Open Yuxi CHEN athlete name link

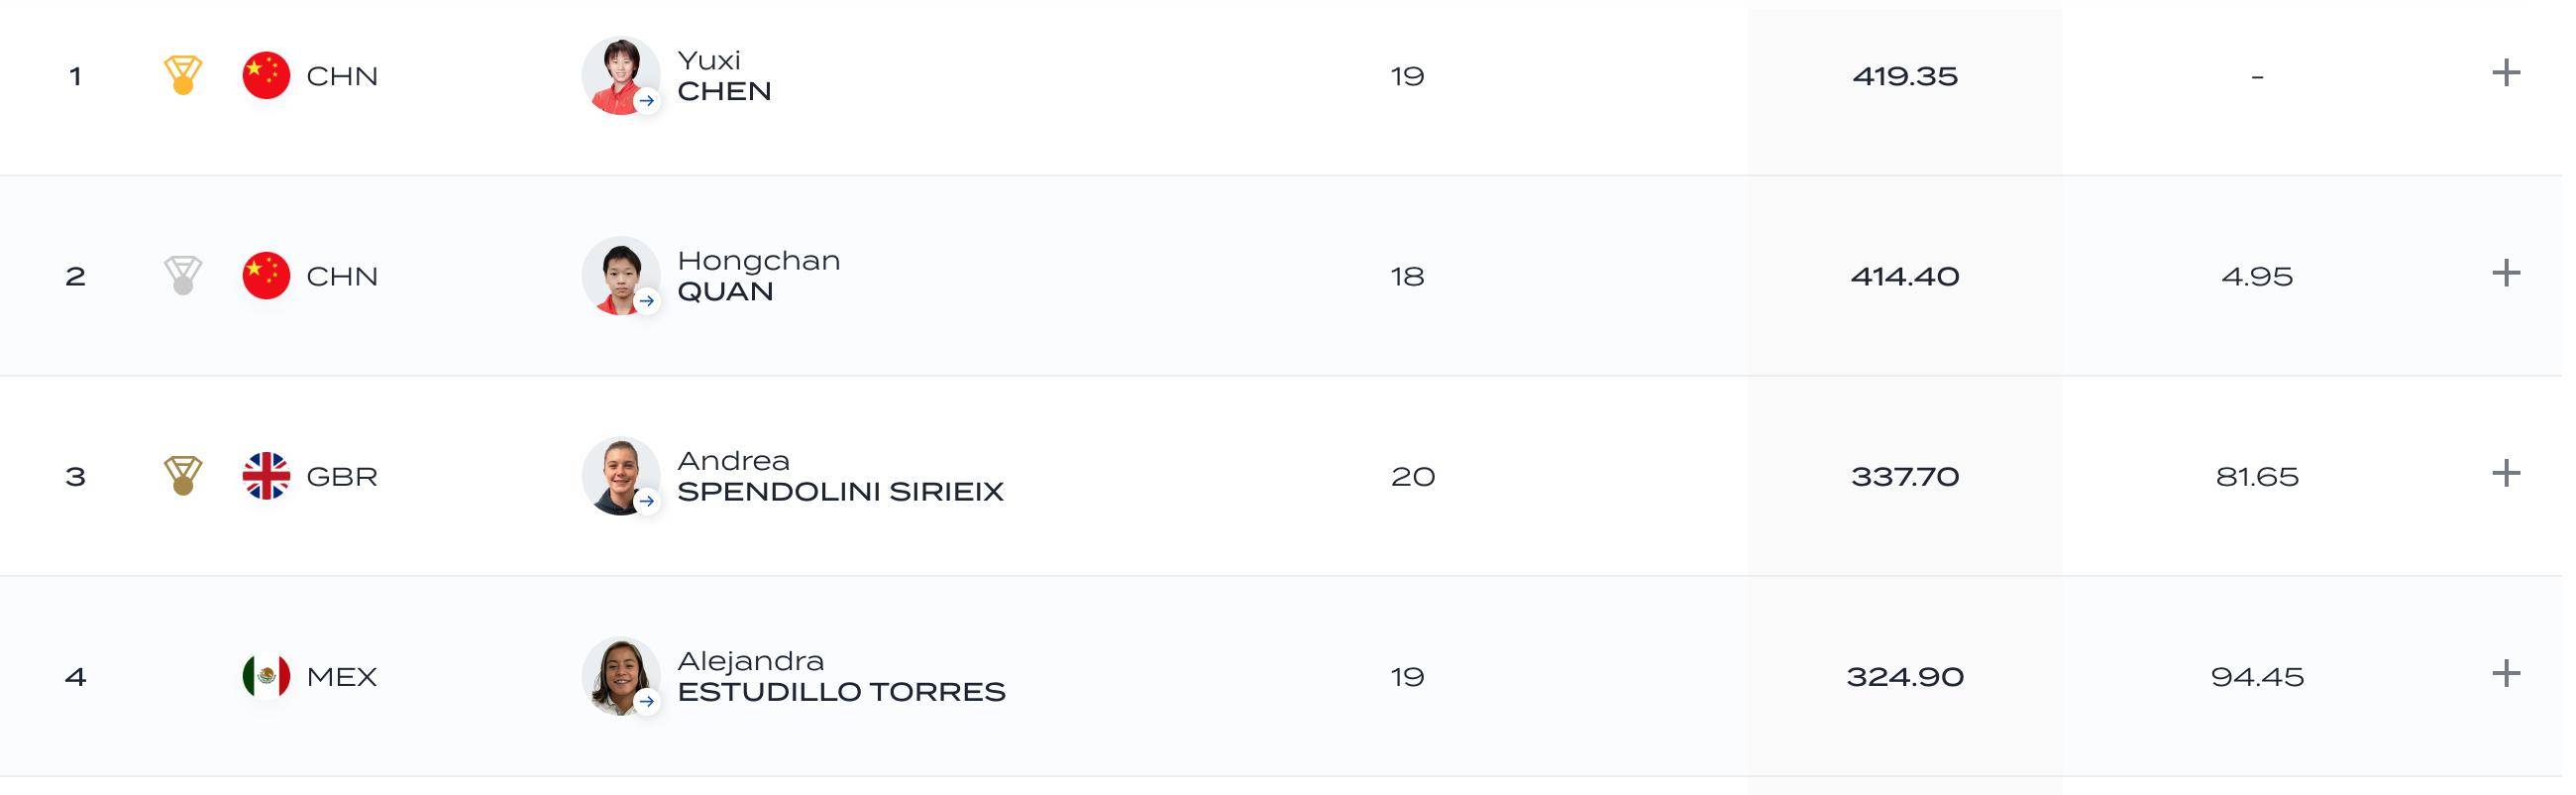pyautogui.click(x=724, y=75)
